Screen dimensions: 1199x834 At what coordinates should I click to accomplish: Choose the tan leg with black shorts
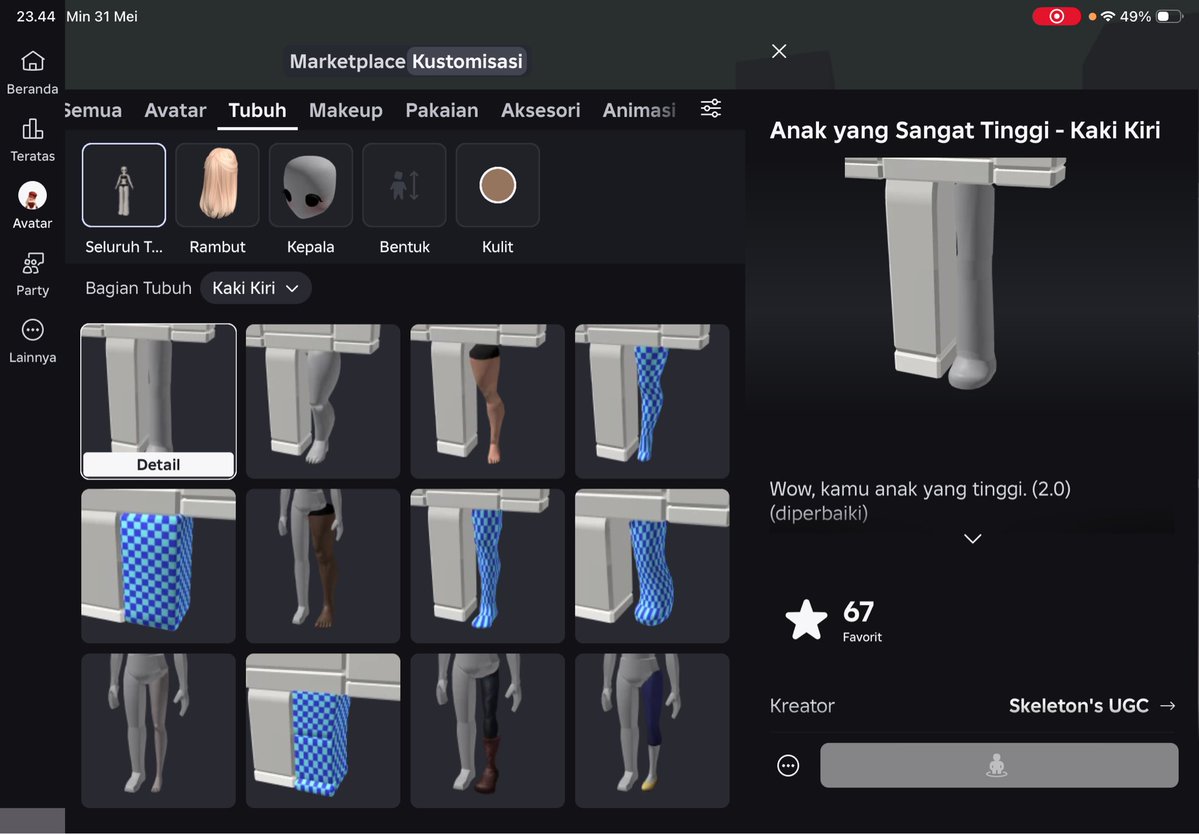pyautogui.click(x=487, y=401)
